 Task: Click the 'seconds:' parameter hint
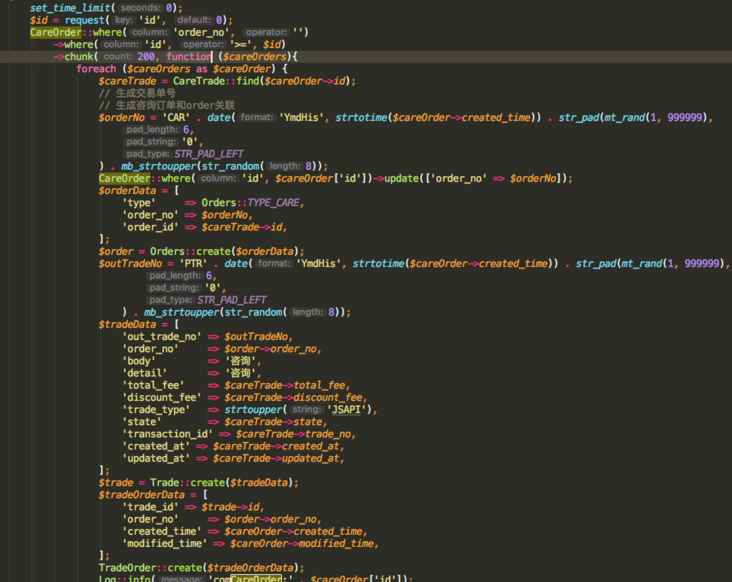[x=153, y=8]
